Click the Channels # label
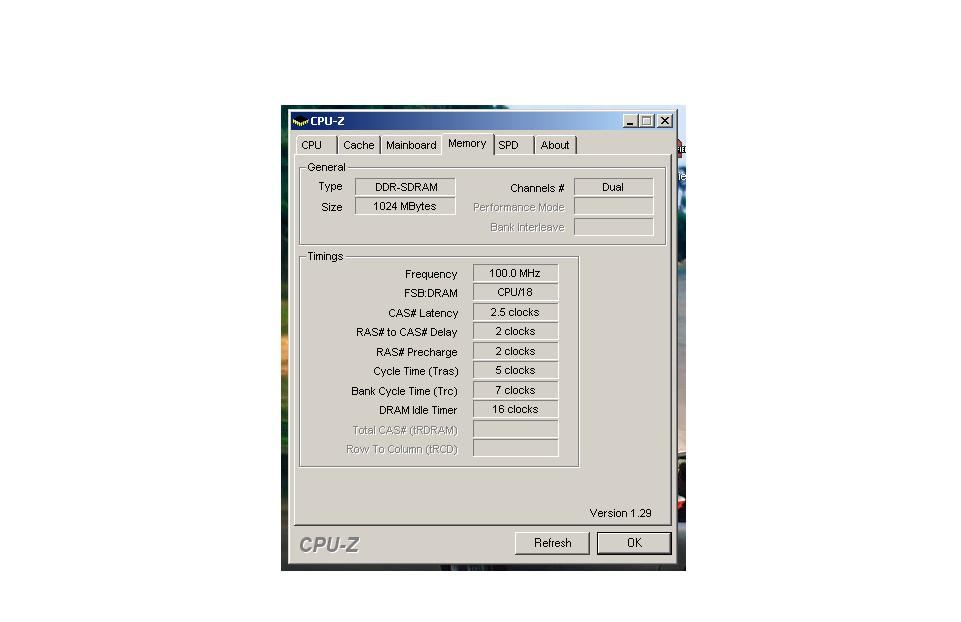Viewport: 961px width, 622px height. (537, 188)
